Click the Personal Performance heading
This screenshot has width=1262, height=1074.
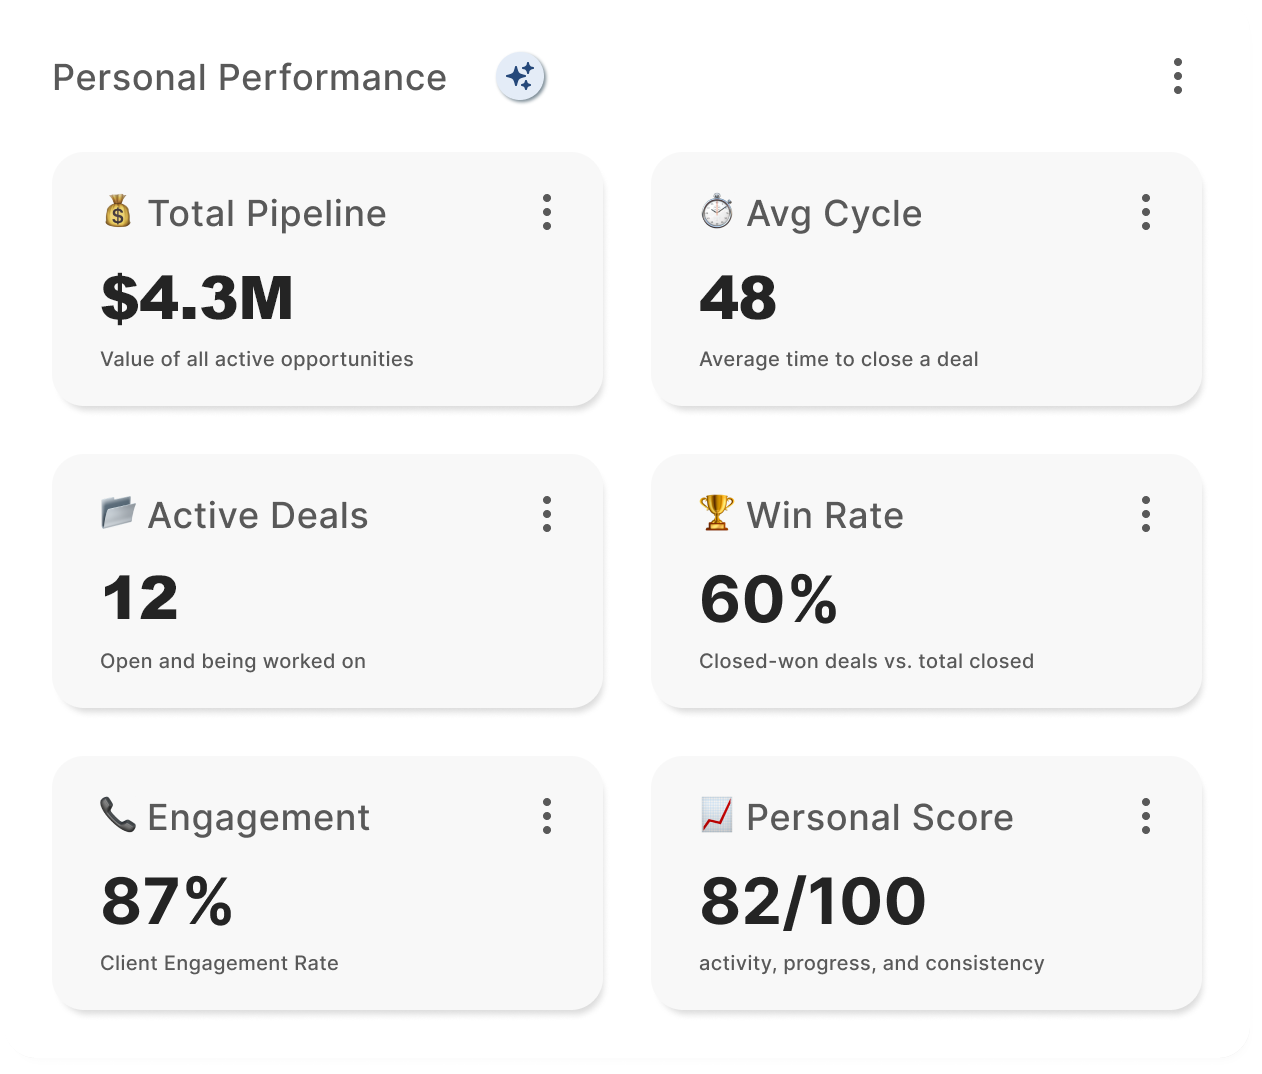click(249, 78)
